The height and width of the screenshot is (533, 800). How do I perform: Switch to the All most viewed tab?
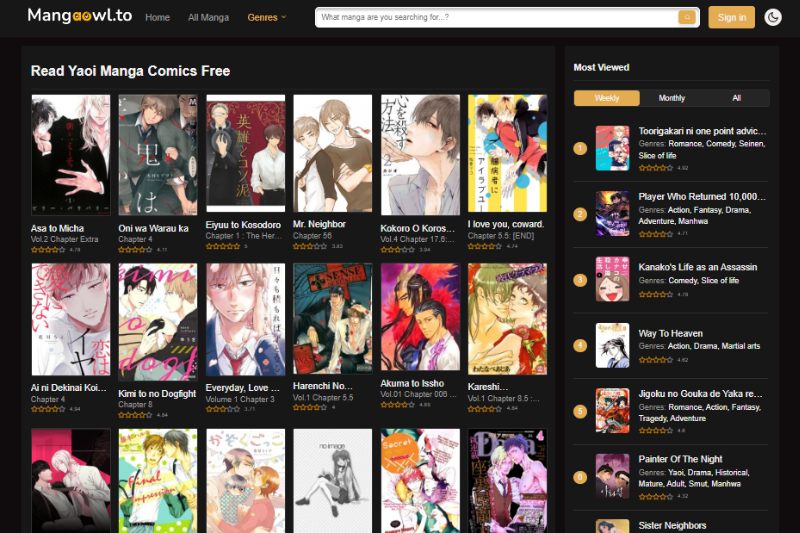point(736,98)
